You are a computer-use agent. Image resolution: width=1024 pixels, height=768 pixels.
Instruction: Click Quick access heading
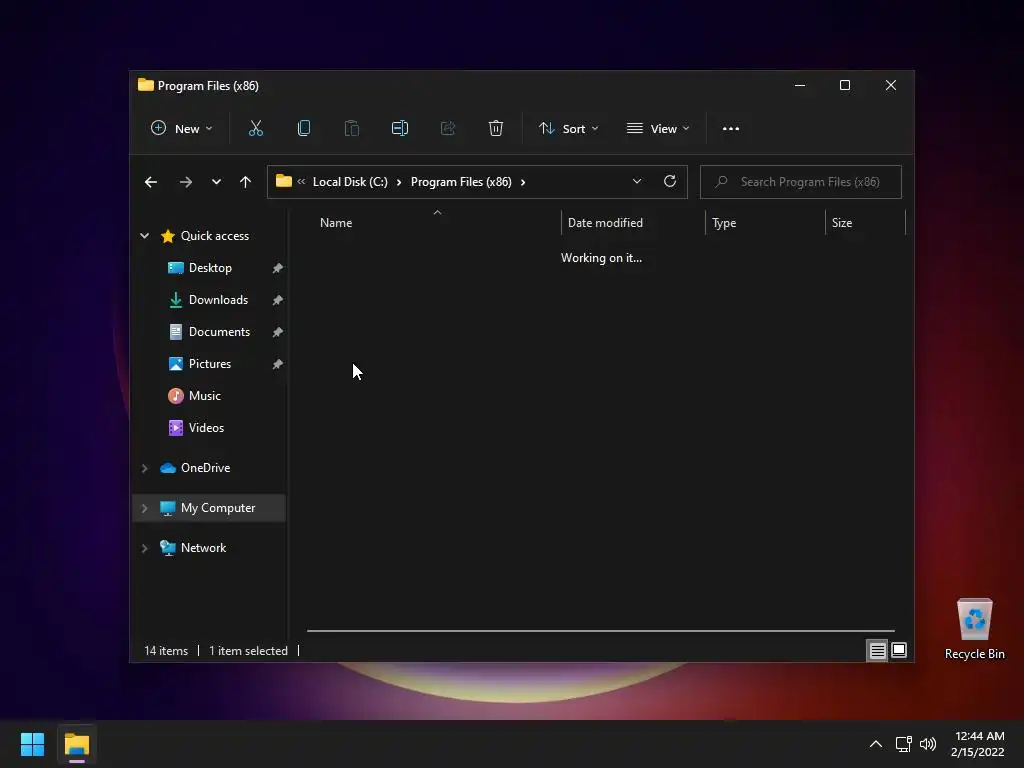tap(215, 236)
